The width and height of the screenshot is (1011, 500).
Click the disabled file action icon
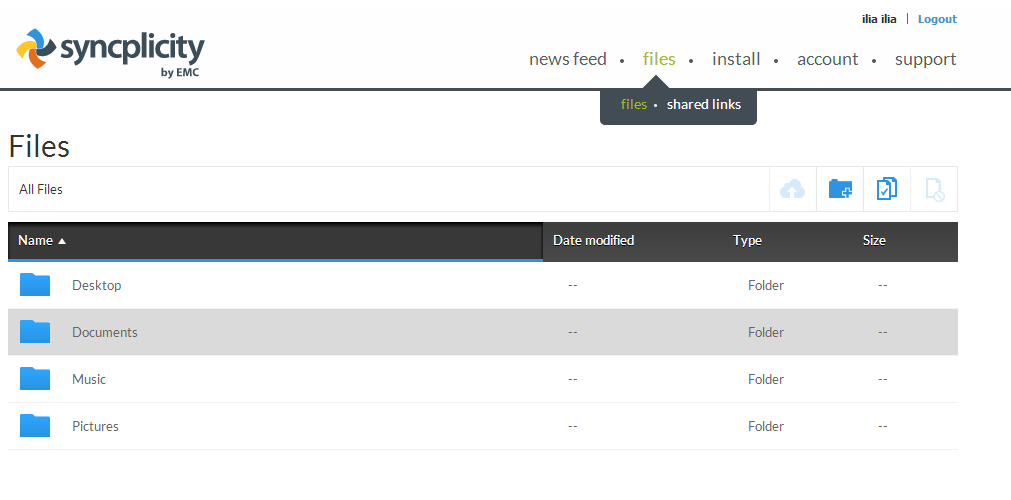[x=934, y=189]
